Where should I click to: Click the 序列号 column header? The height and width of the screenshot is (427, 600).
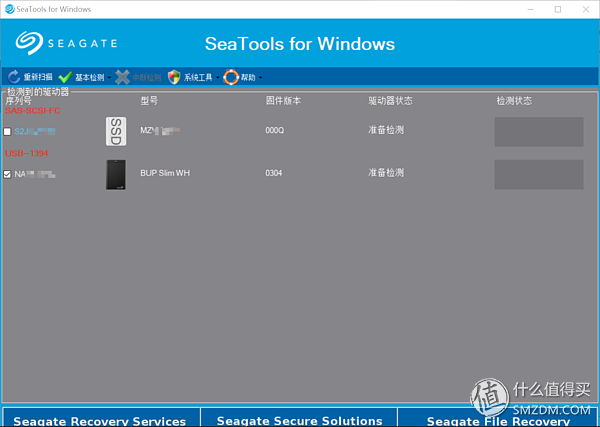pos(18,101)
